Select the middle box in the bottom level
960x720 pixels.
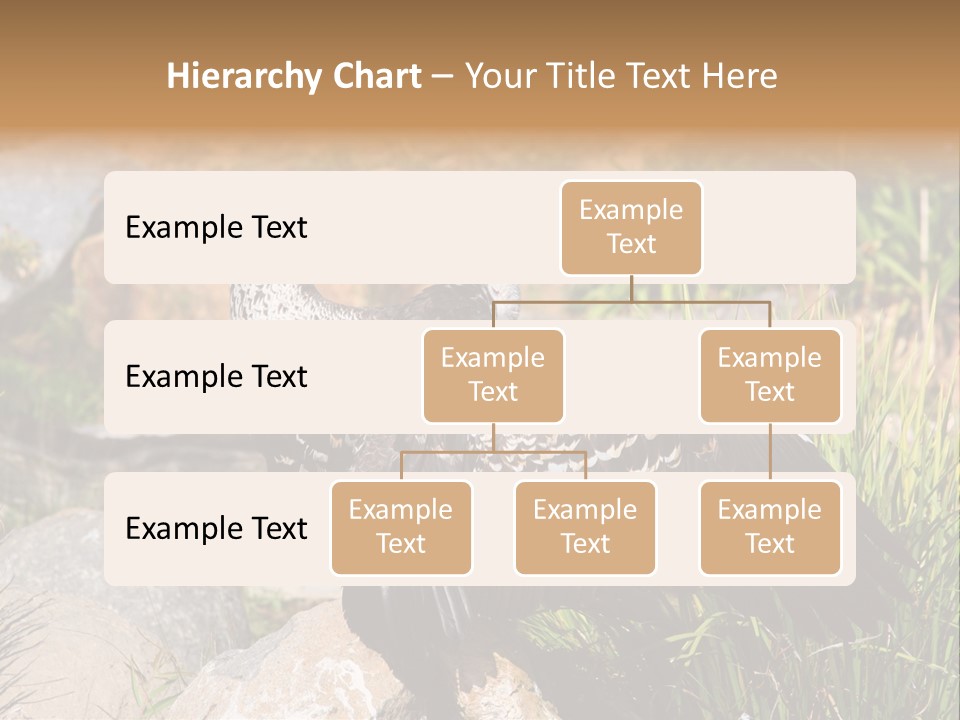585,527
